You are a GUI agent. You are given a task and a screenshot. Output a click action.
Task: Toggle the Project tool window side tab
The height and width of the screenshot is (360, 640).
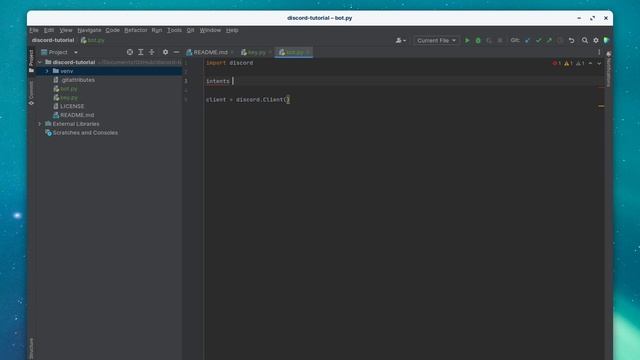click(x=31, y=61)
